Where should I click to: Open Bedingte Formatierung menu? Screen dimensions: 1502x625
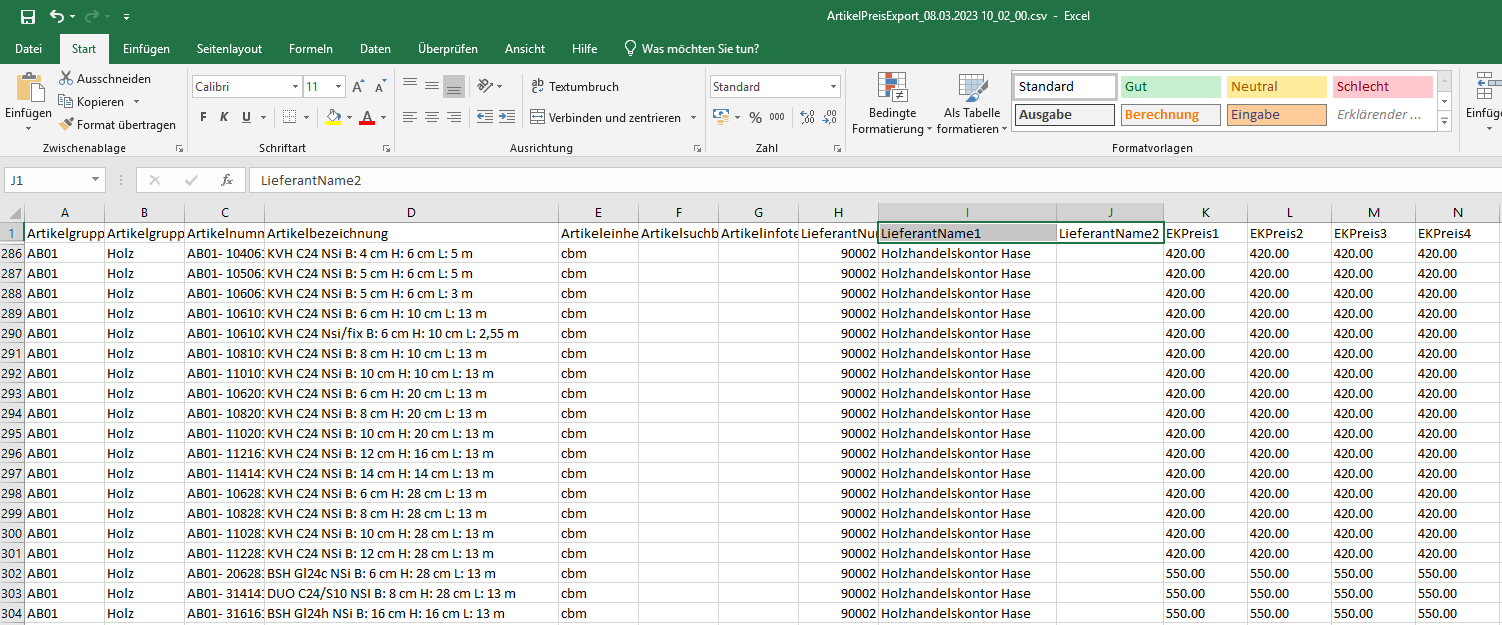click(x=892, y=104)
